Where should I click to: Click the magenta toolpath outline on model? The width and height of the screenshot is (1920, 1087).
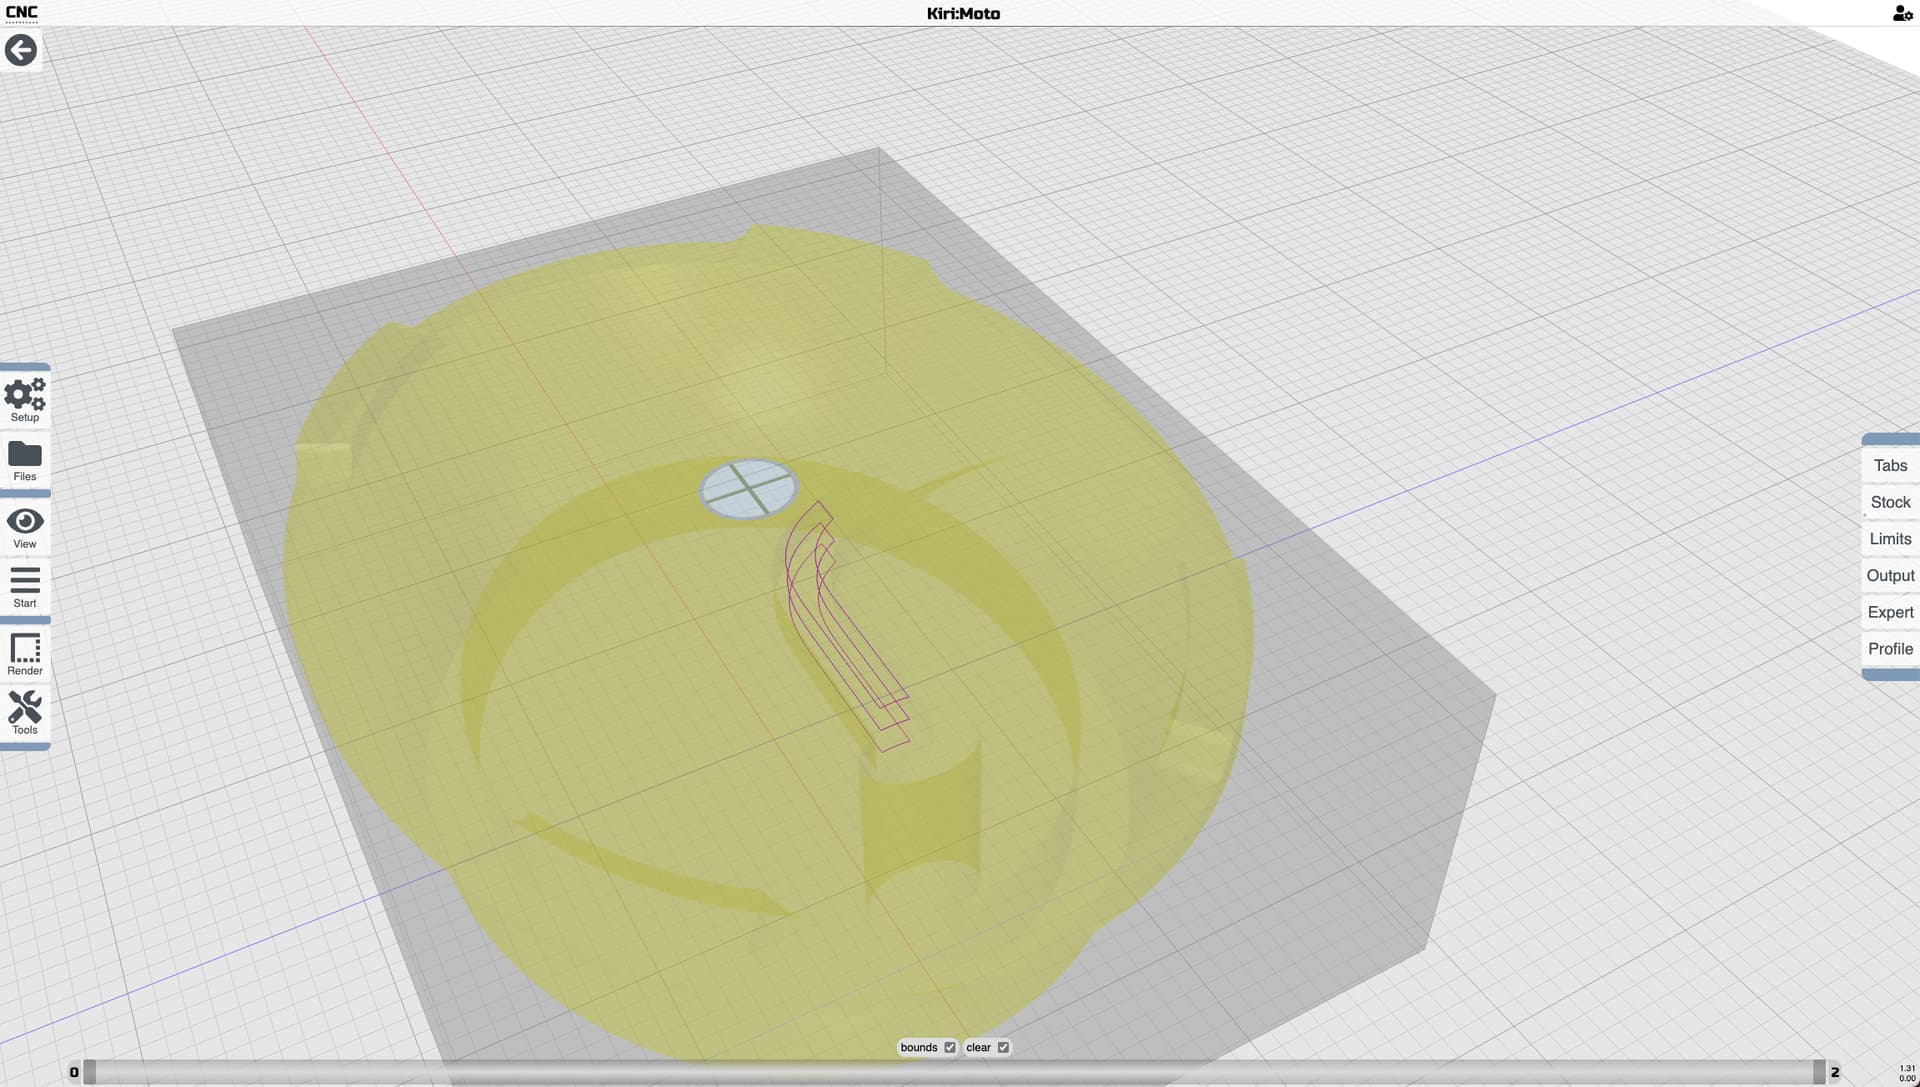pos(846,625)
